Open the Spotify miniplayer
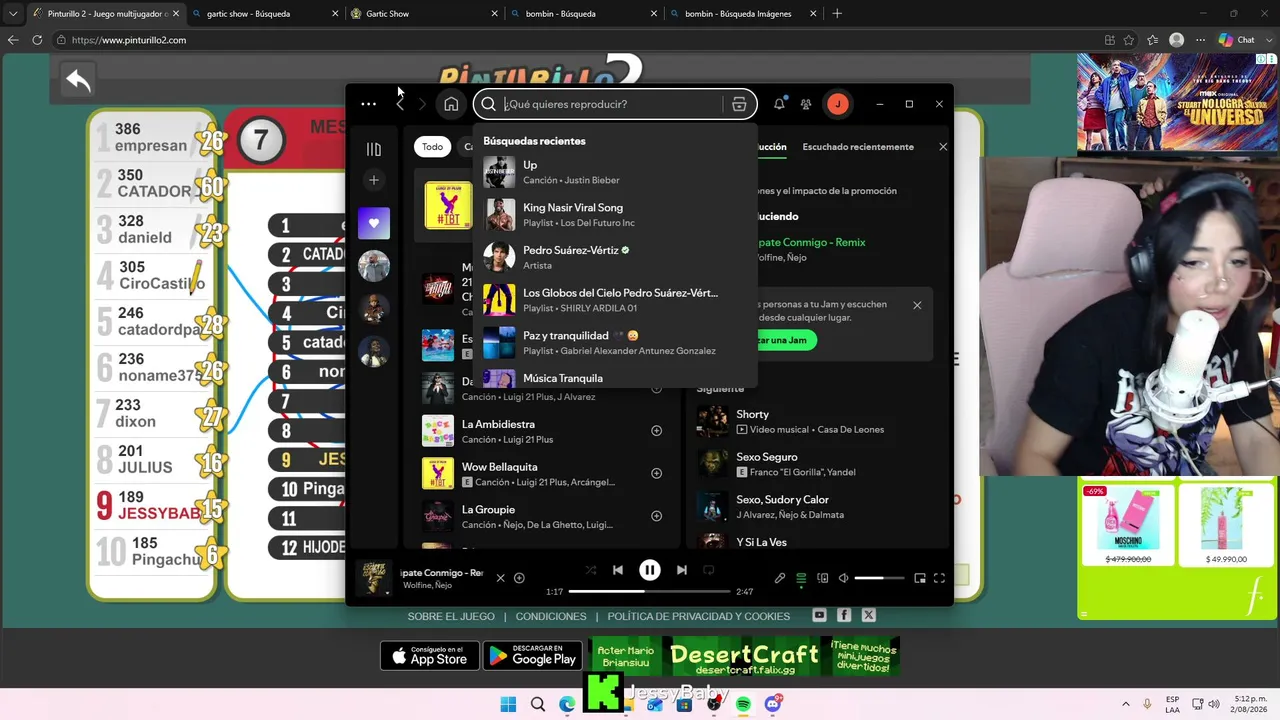 click(918, 578)
